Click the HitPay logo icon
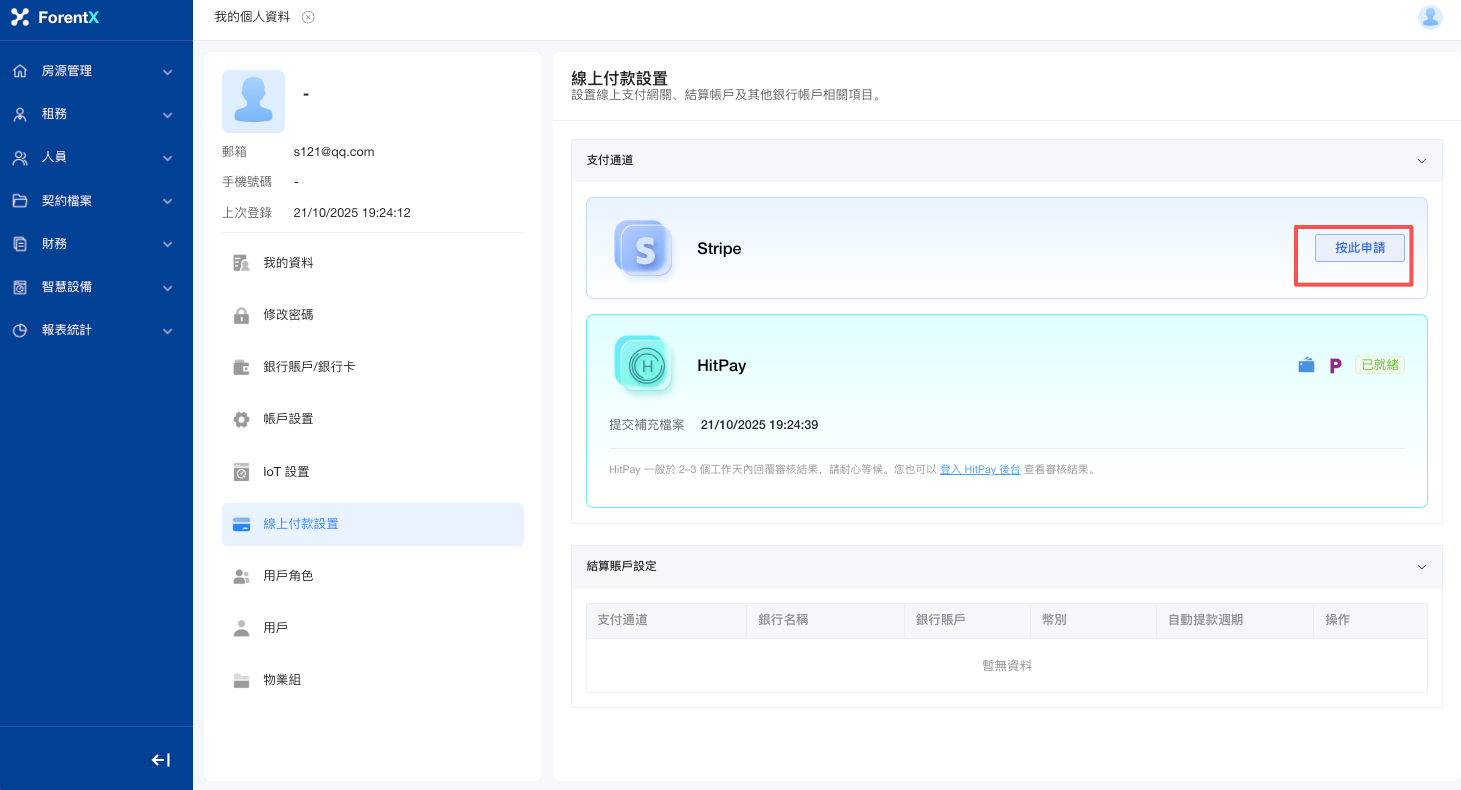 643,366
